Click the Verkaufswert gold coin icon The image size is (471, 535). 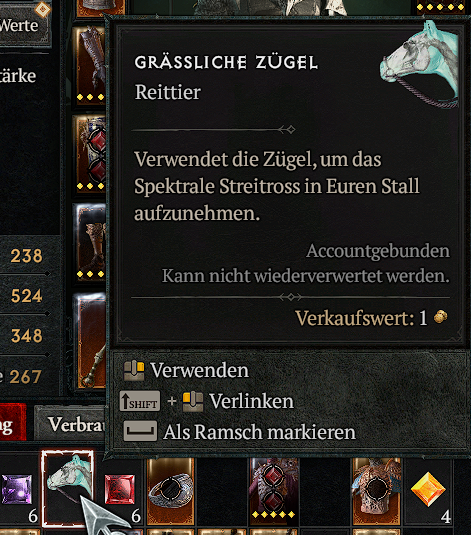pos(440,317)
